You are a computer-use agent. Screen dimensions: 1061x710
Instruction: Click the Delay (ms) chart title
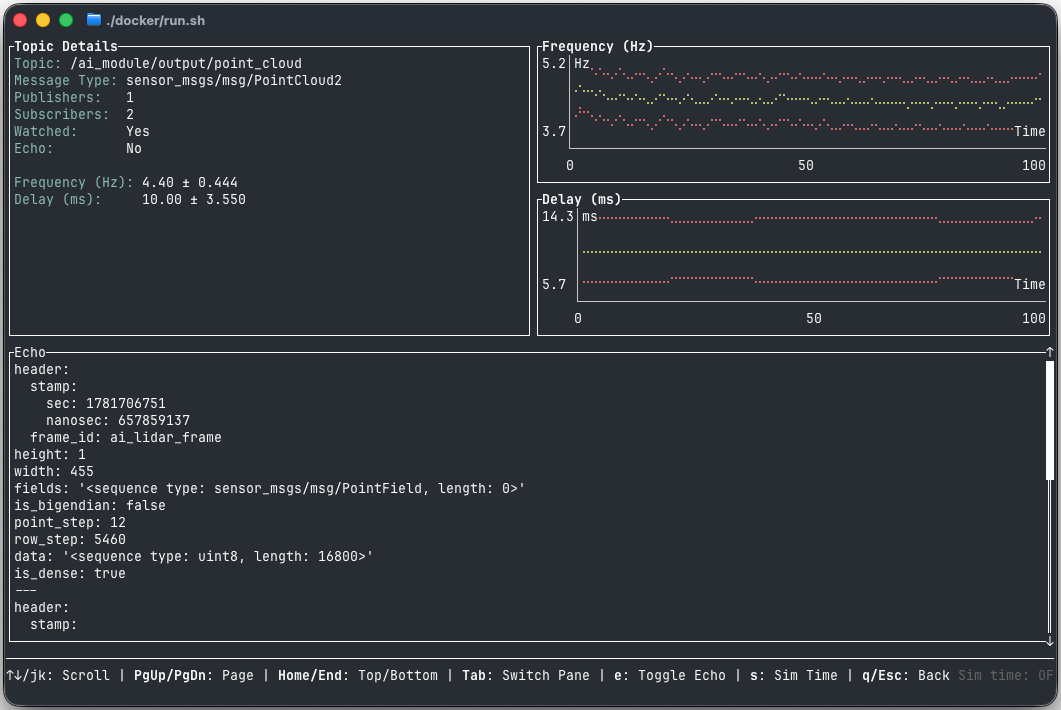point(581,199)
